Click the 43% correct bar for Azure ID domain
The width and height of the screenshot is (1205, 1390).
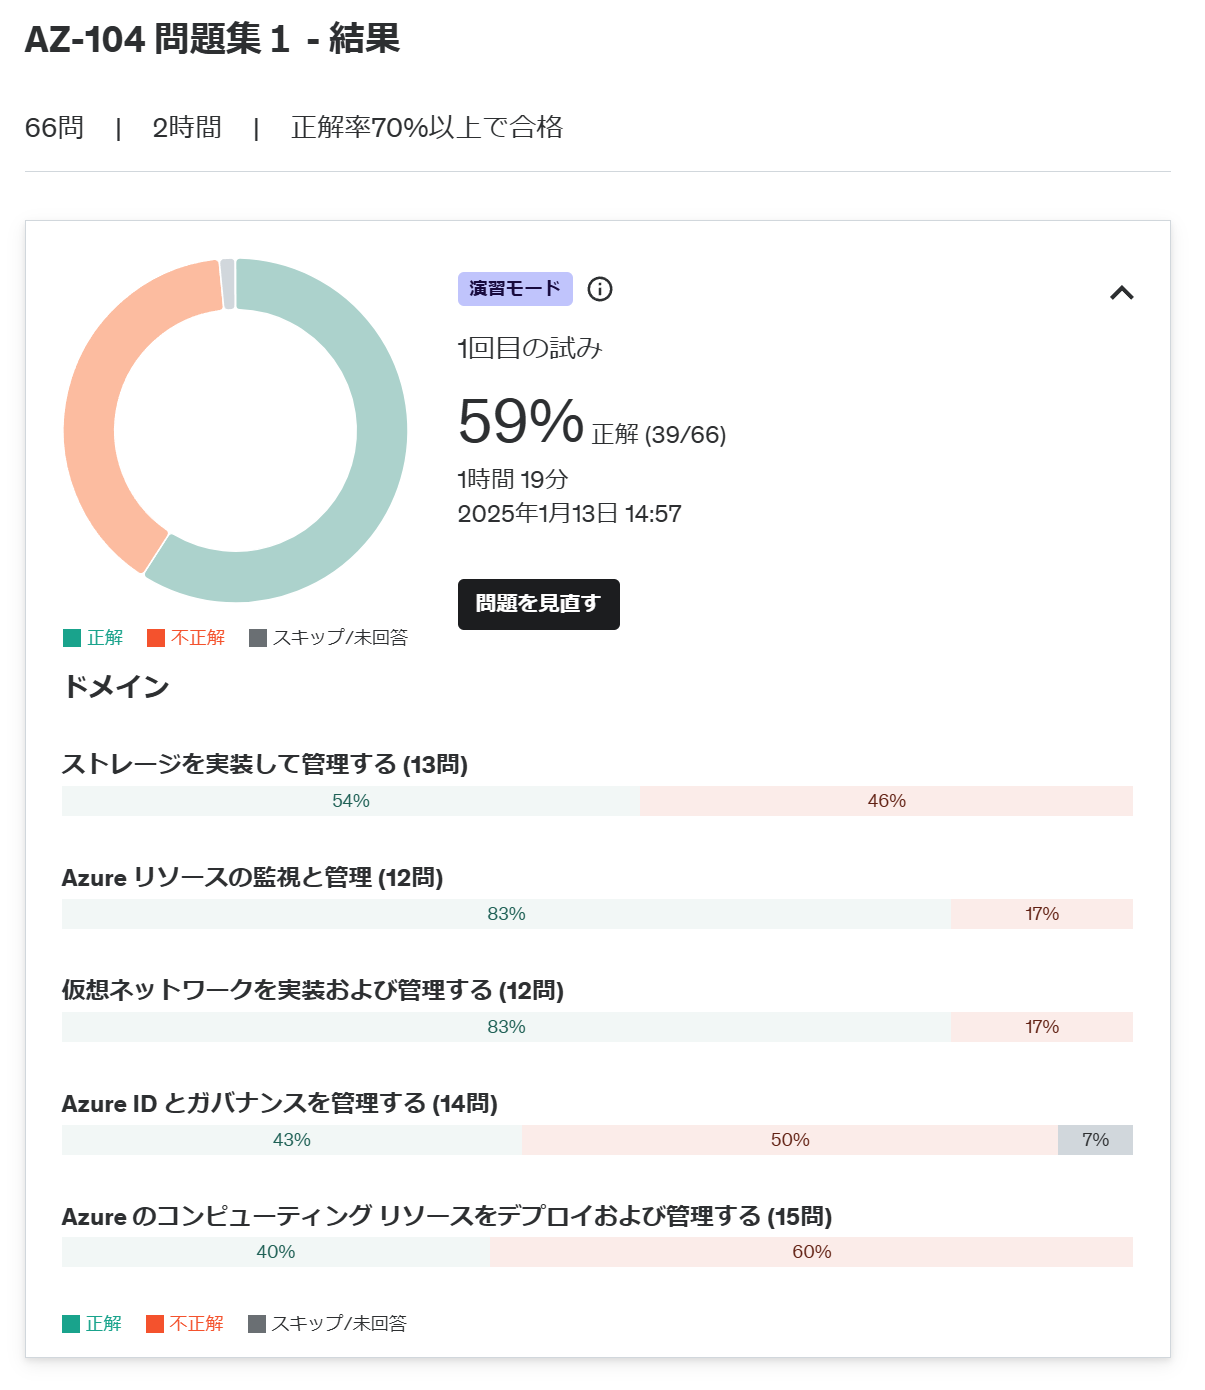[292, 1140]
